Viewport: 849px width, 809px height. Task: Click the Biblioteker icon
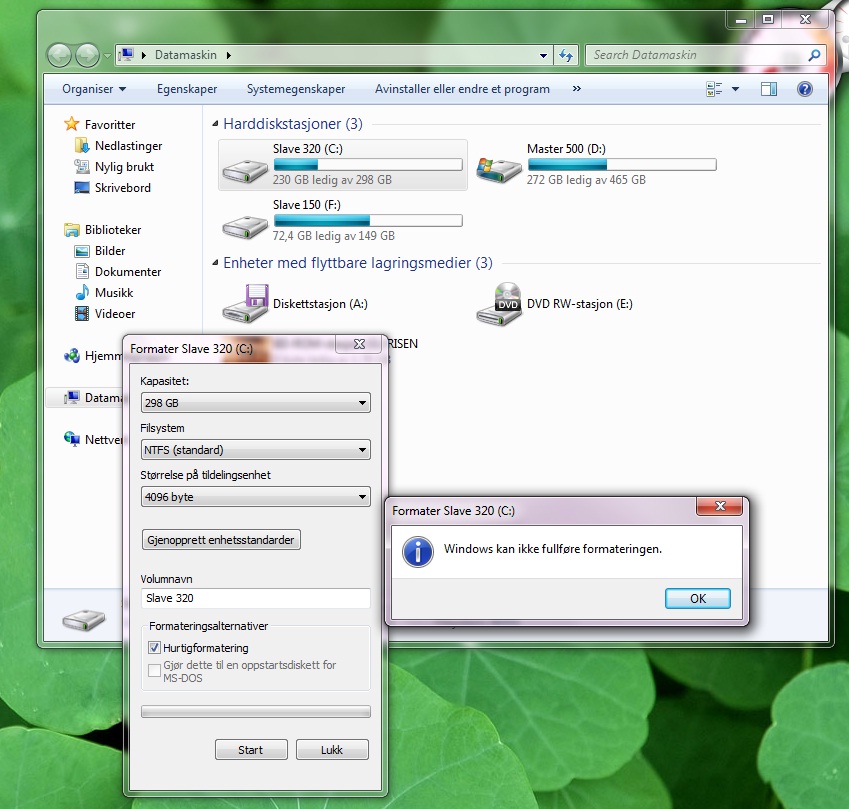click(x=71, y=230)
